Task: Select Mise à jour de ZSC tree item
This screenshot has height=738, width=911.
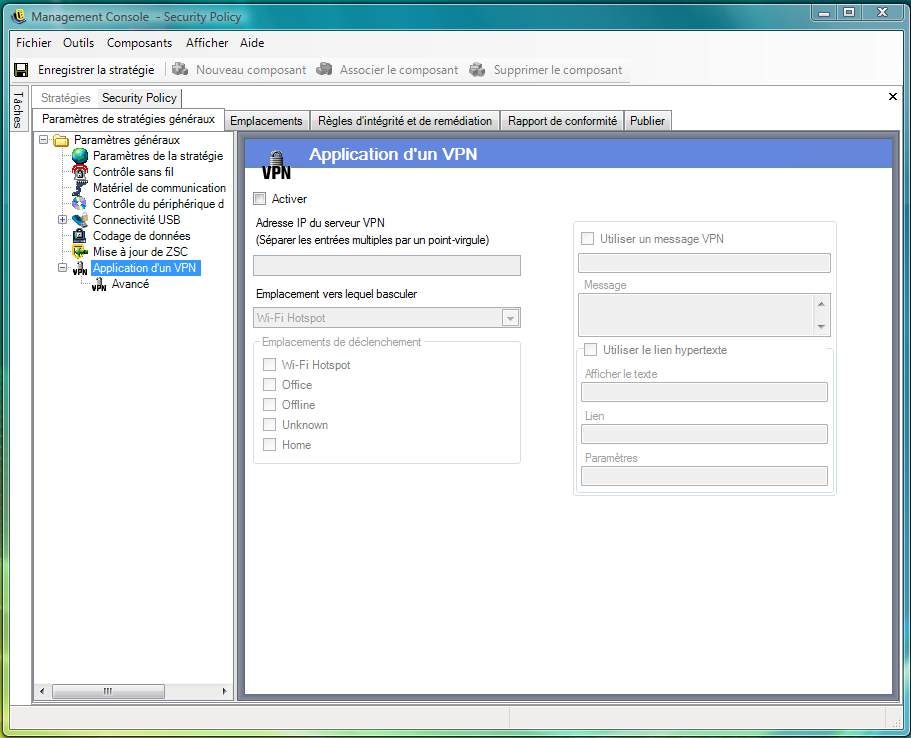Action: point(140,252)
